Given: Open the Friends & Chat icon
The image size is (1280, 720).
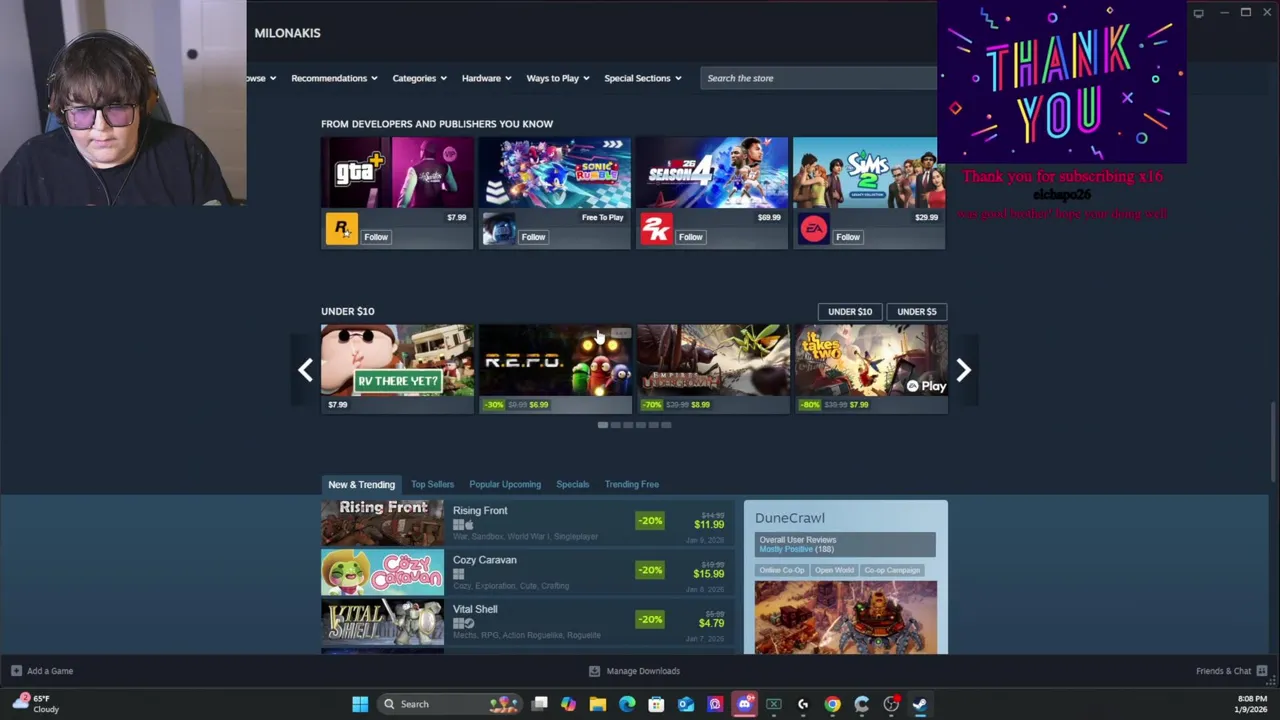Looking at the screenshot, I should (x=1262, y=671).
